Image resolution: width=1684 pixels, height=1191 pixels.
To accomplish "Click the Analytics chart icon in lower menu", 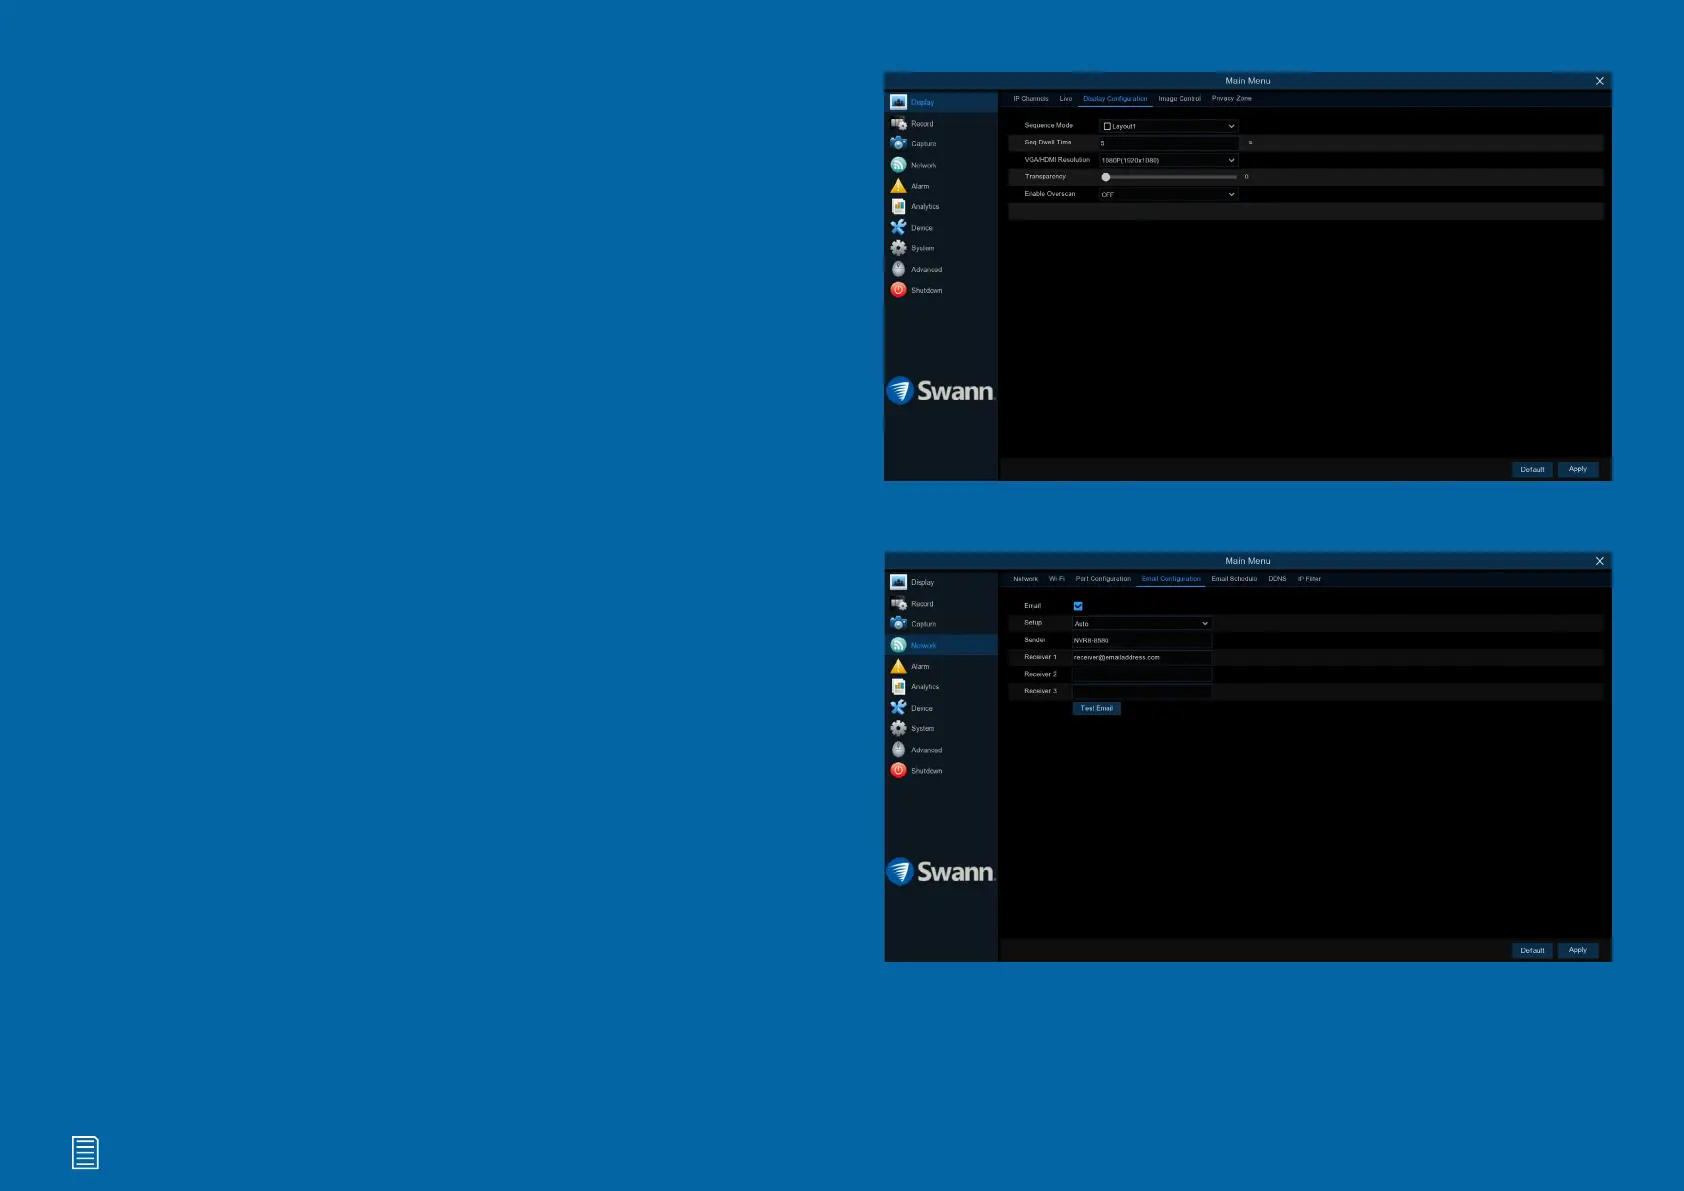I will 898,687.
